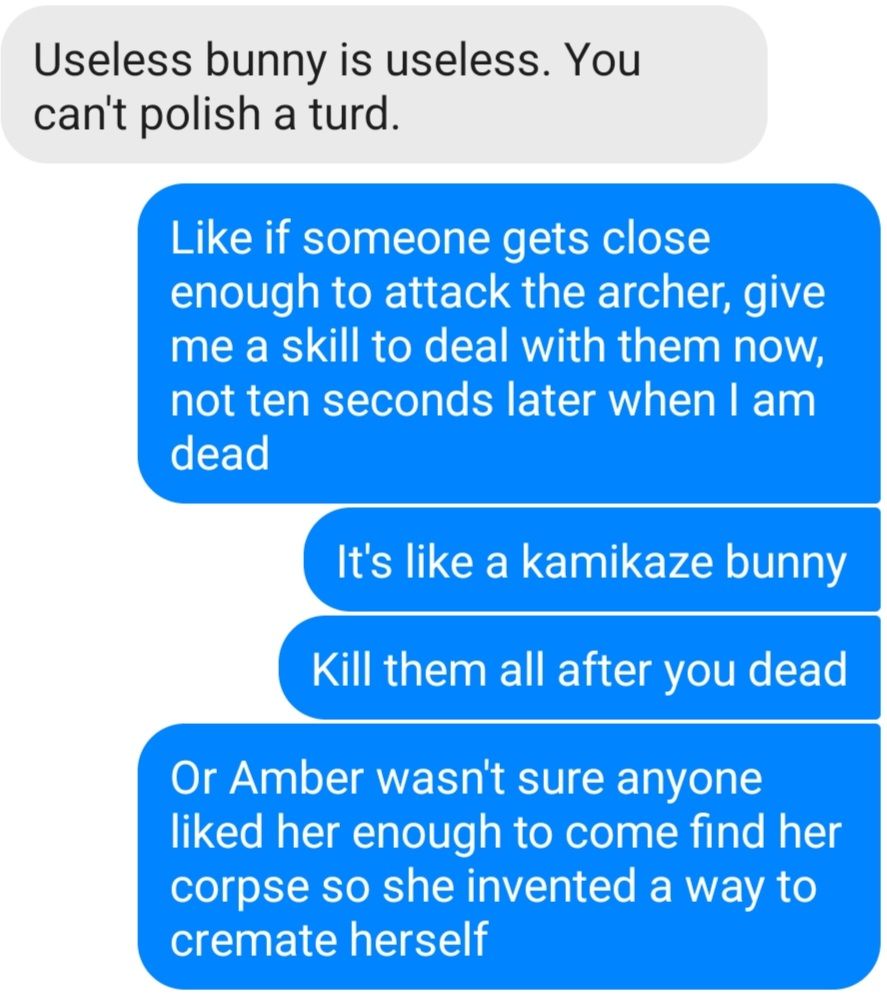Select the gray 'Useless bunny is useless' message
887x994 pixels.
tap(384, 86)
